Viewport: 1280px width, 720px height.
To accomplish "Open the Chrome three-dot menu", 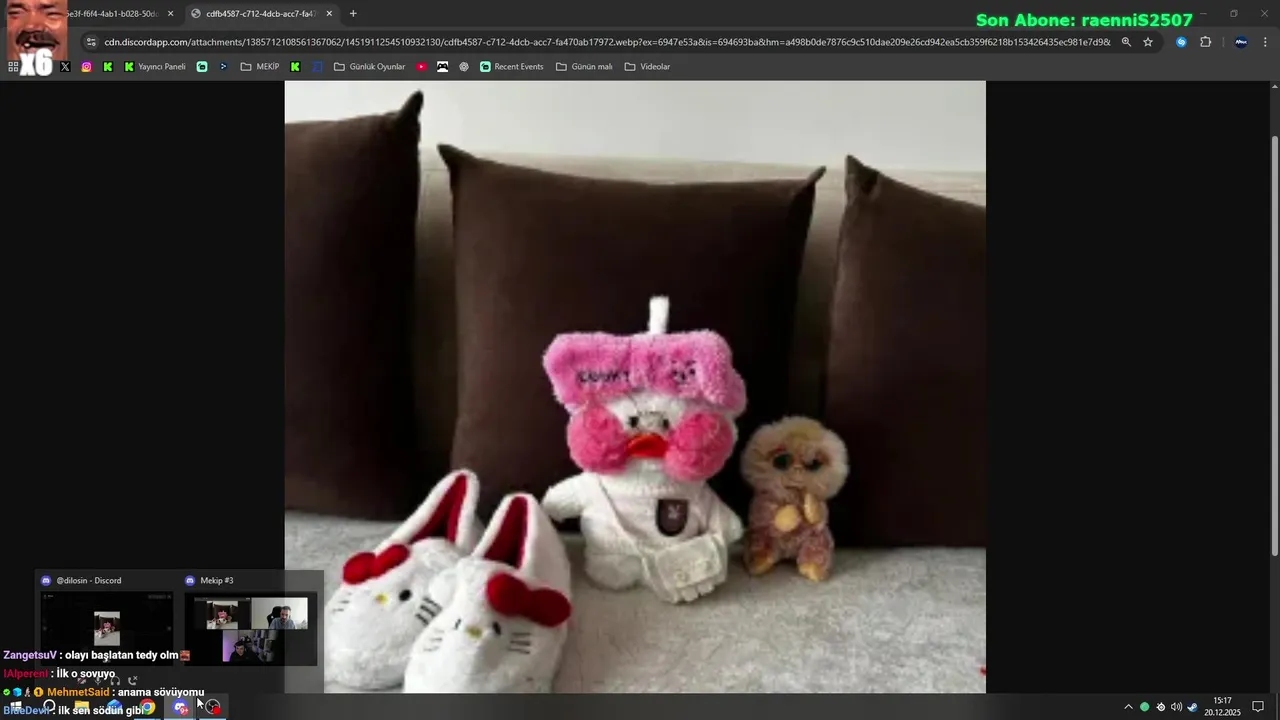I will [1266, 42].
